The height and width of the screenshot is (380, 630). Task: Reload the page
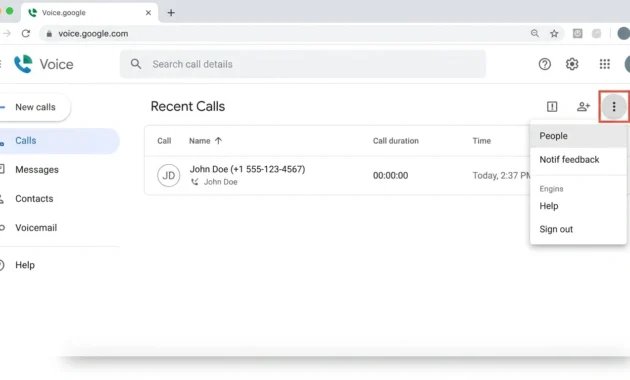click(x=26, y=34)
